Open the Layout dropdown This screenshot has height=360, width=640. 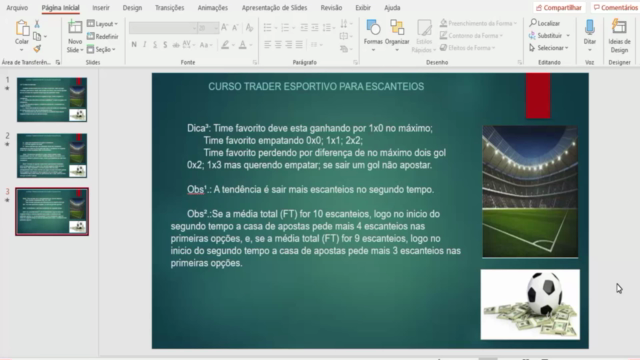pos(102,24)
